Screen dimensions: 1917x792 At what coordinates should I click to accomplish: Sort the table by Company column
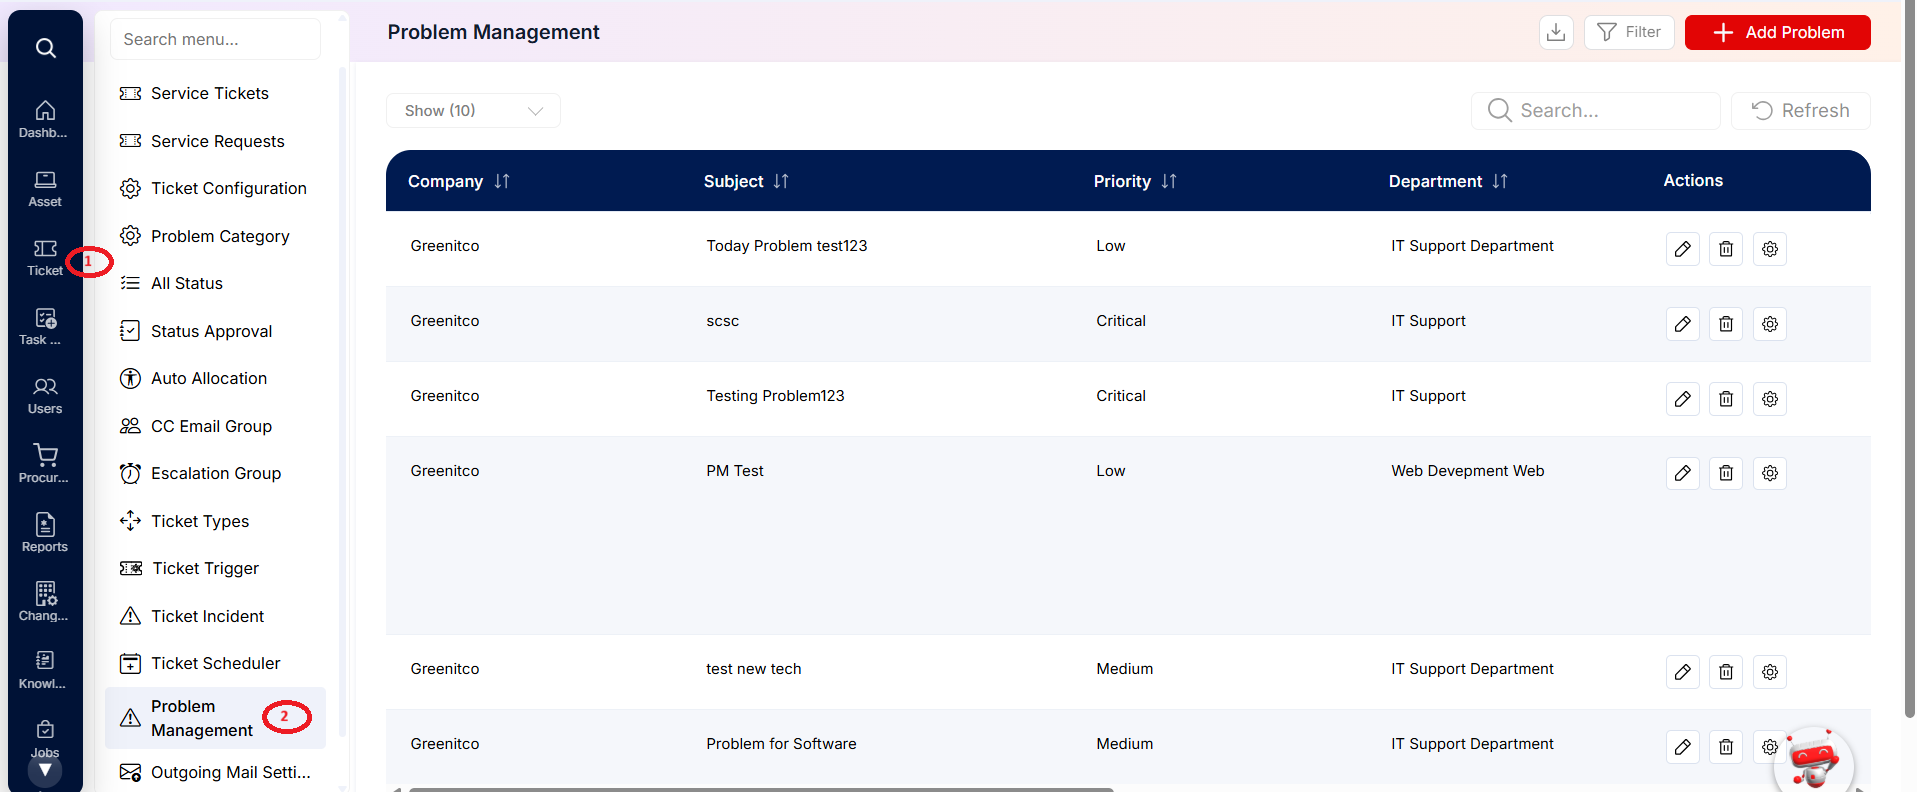pyautogui.click(x=502, y=181)
